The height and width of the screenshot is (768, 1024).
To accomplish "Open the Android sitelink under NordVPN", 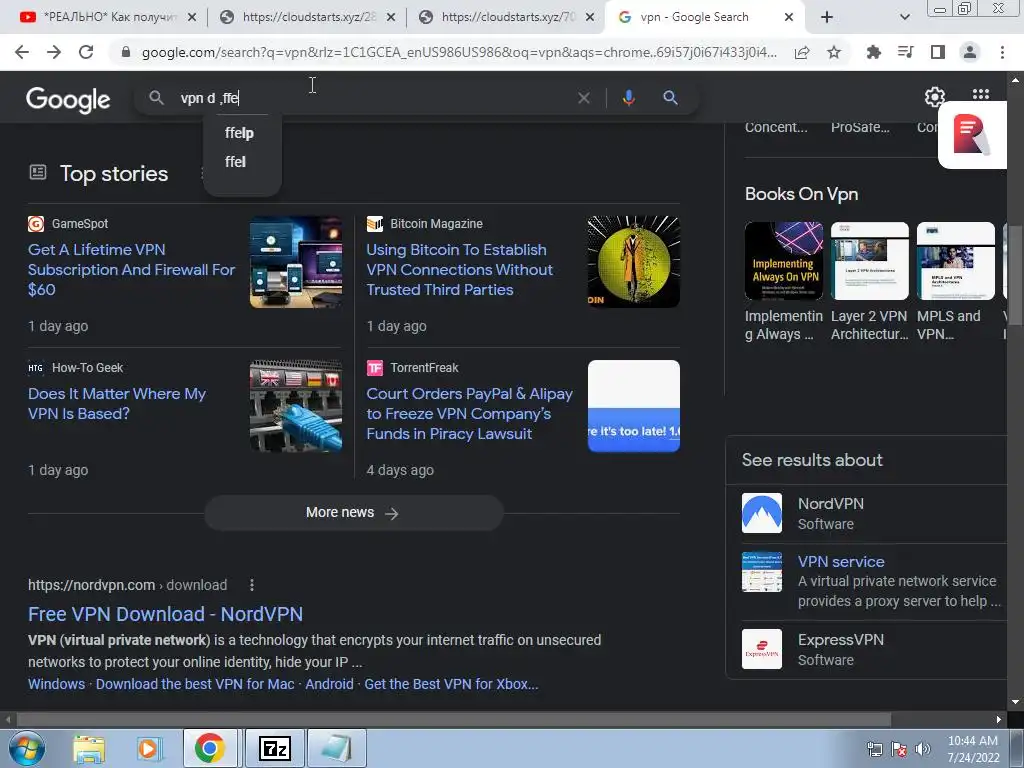I will (x=329, y=684).
